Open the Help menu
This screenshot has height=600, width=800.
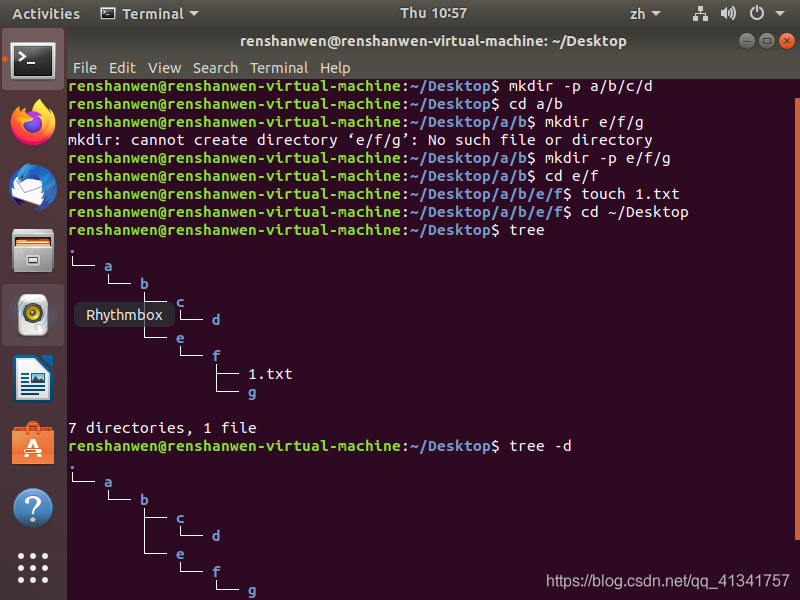335,68
